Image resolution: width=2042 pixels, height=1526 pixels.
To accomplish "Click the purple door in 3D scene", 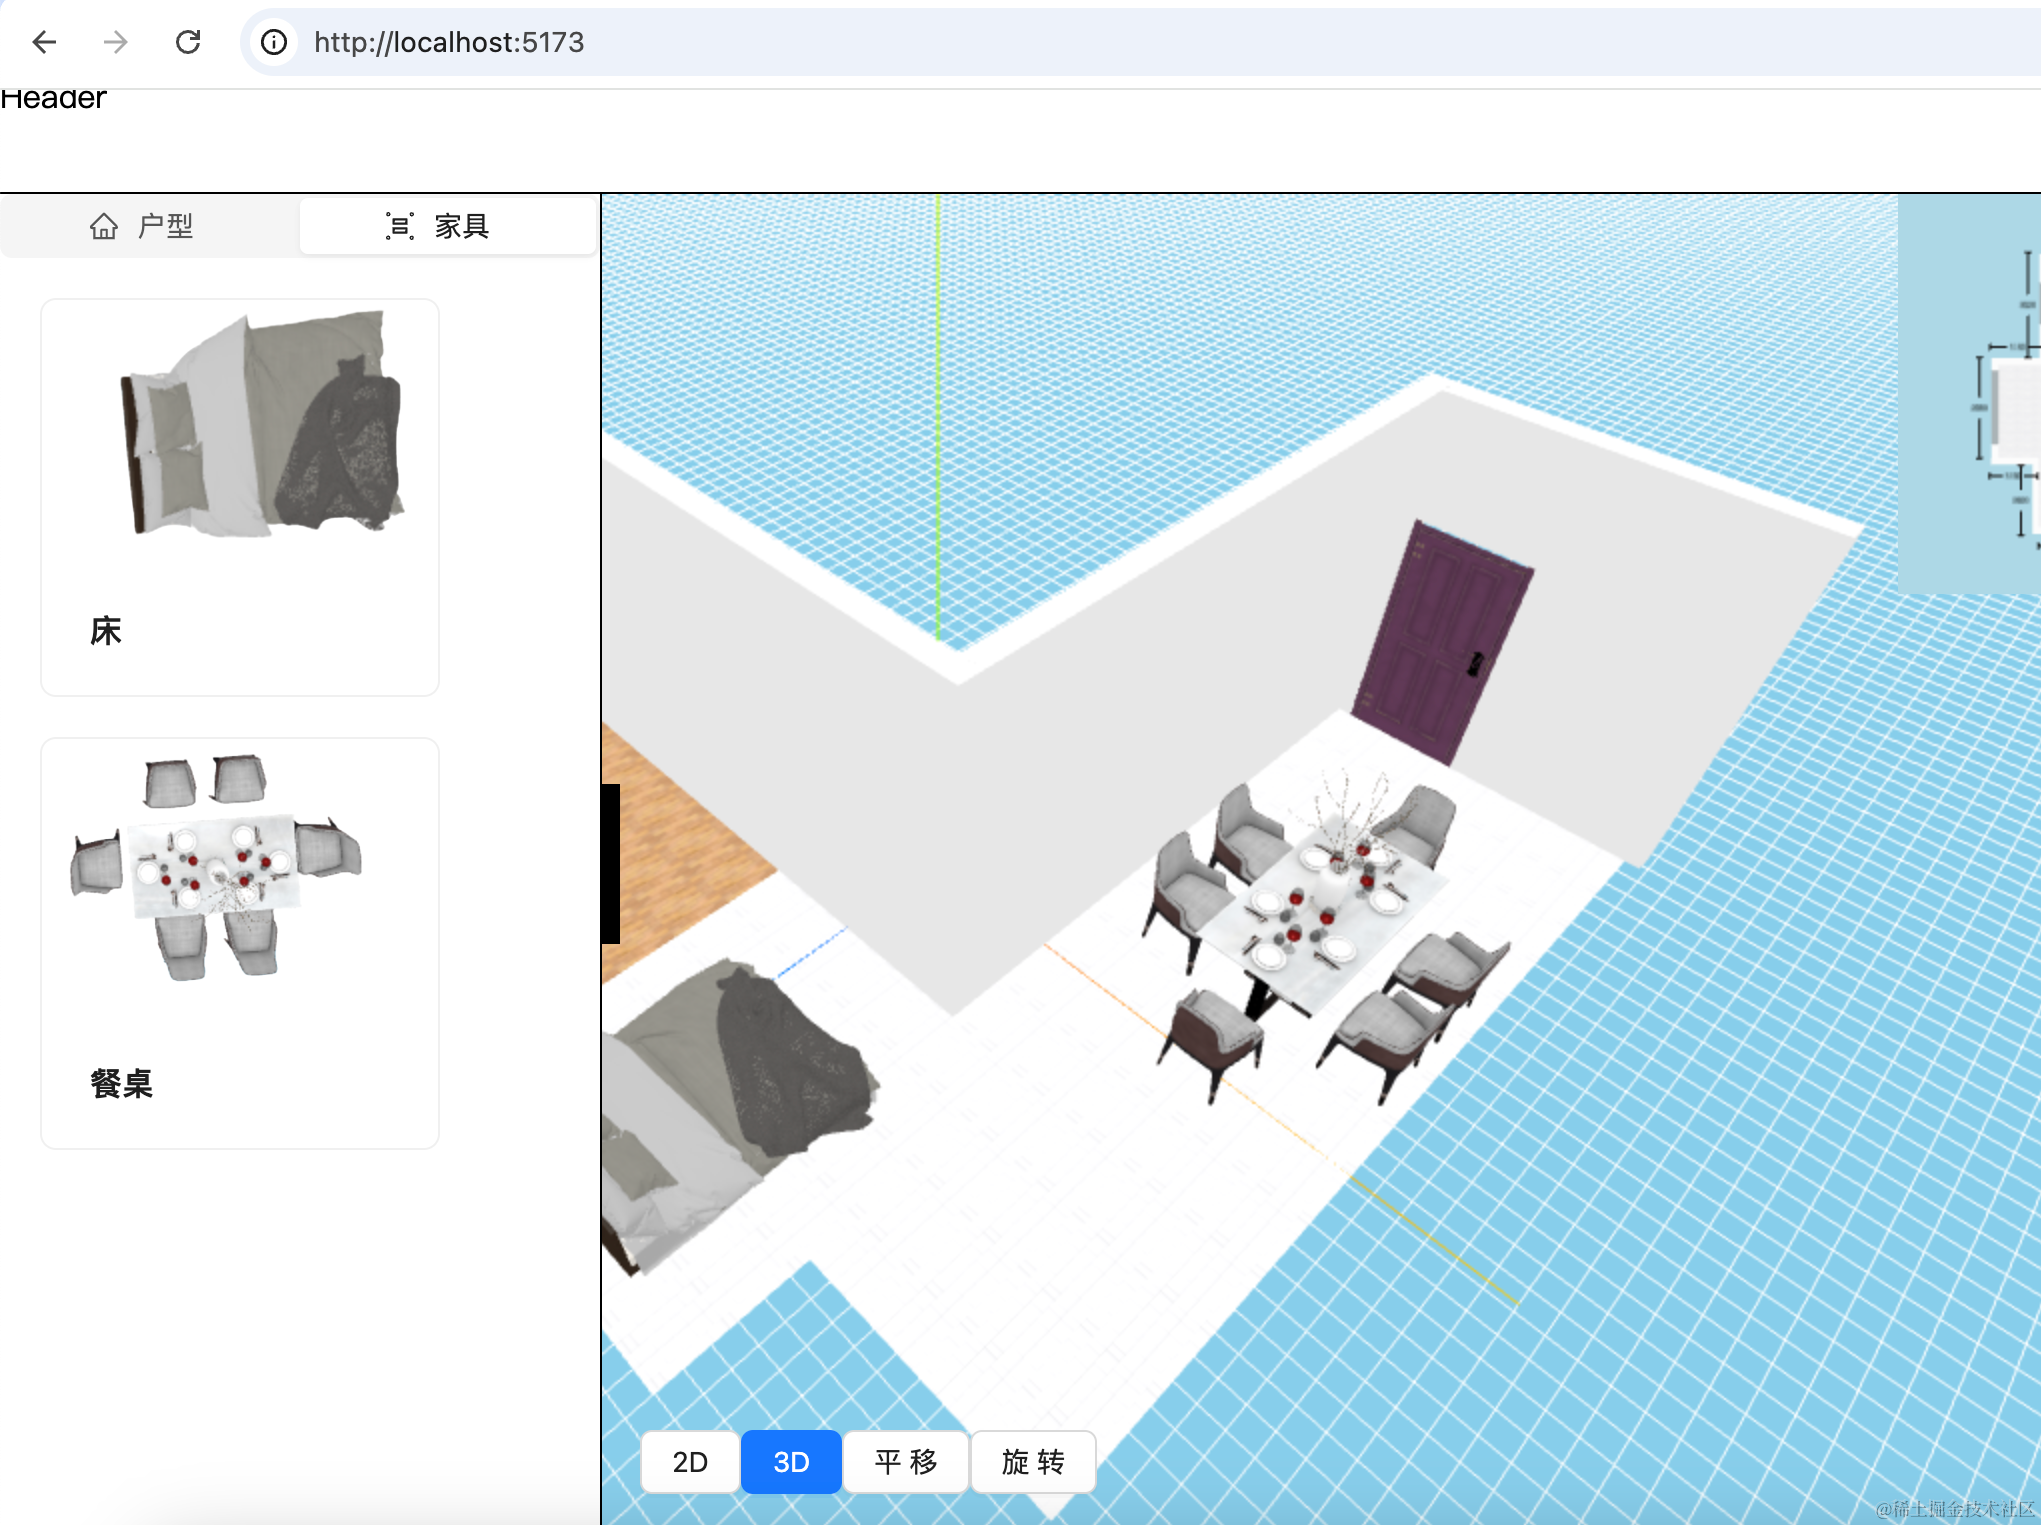I will coord(1442,642).
